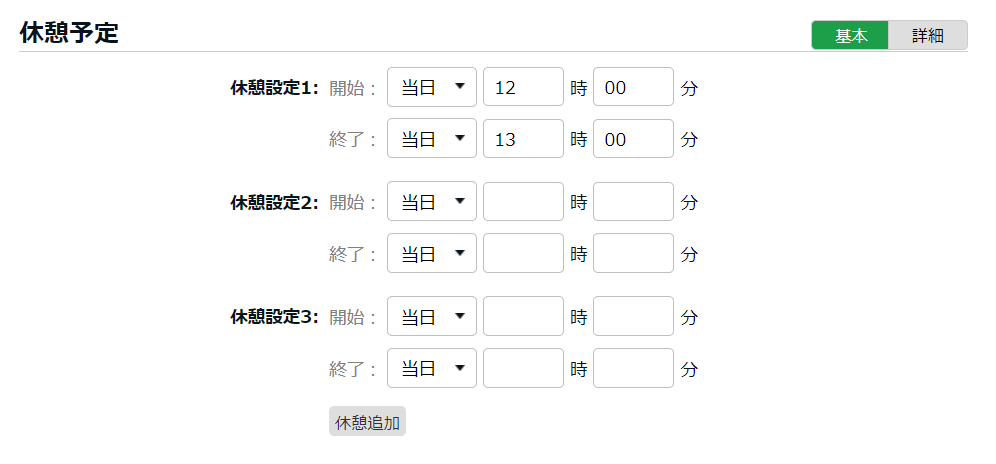The image size is (996, 464).
Task: Select 休憩設定3 start minute field
Action: point(633,316)
